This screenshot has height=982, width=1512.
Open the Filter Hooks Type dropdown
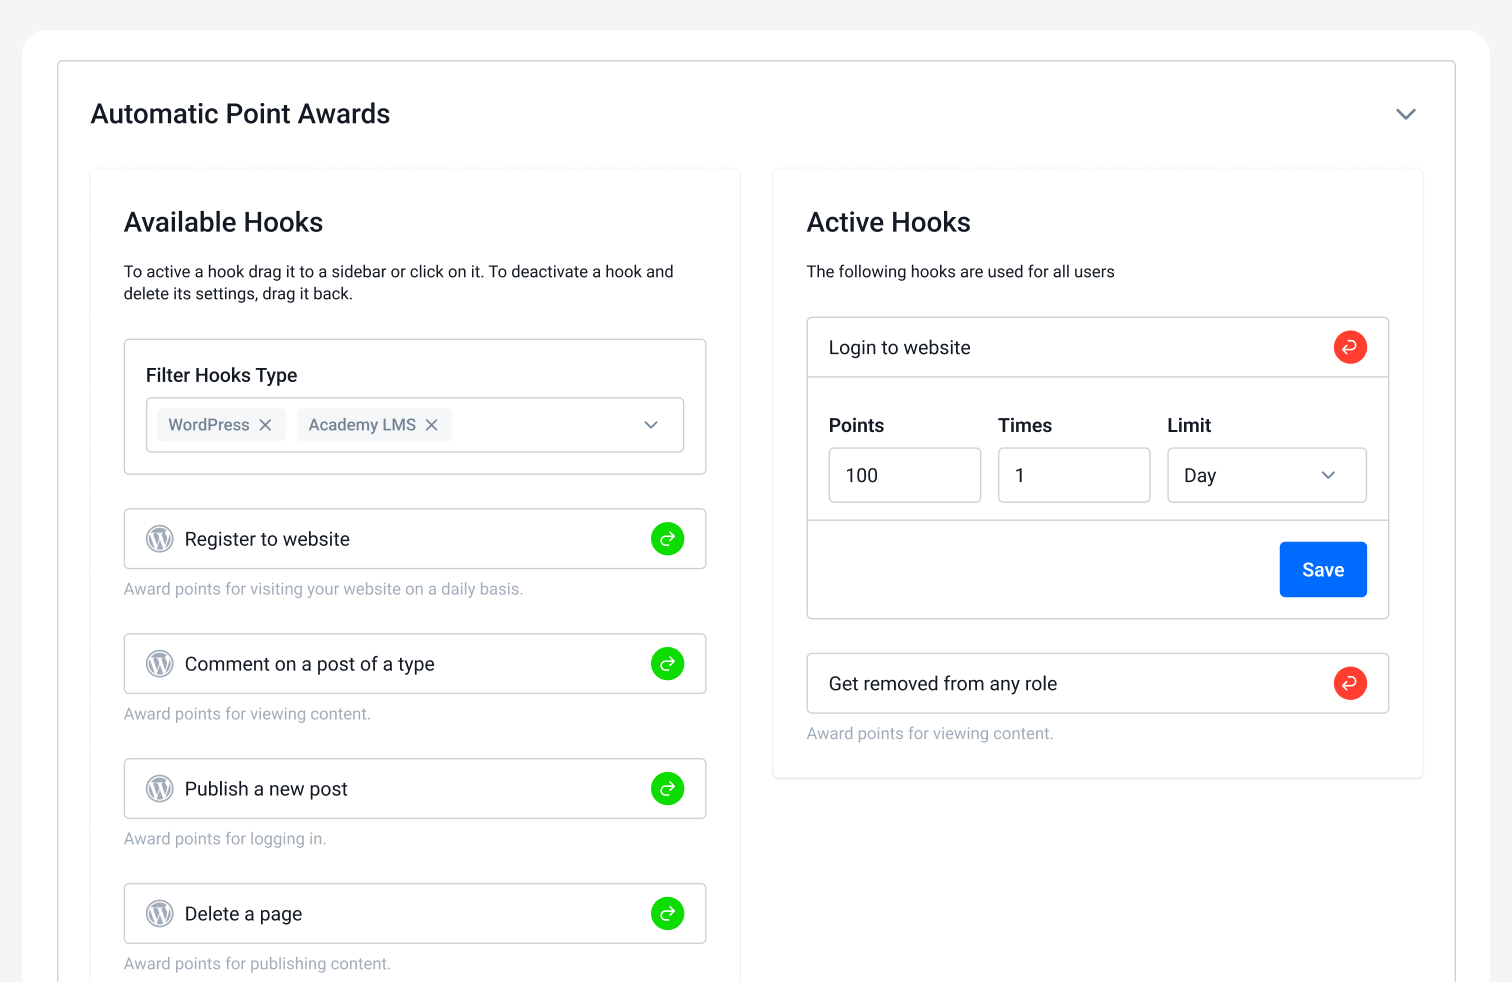pyautogui.click(x=651, y=424)
